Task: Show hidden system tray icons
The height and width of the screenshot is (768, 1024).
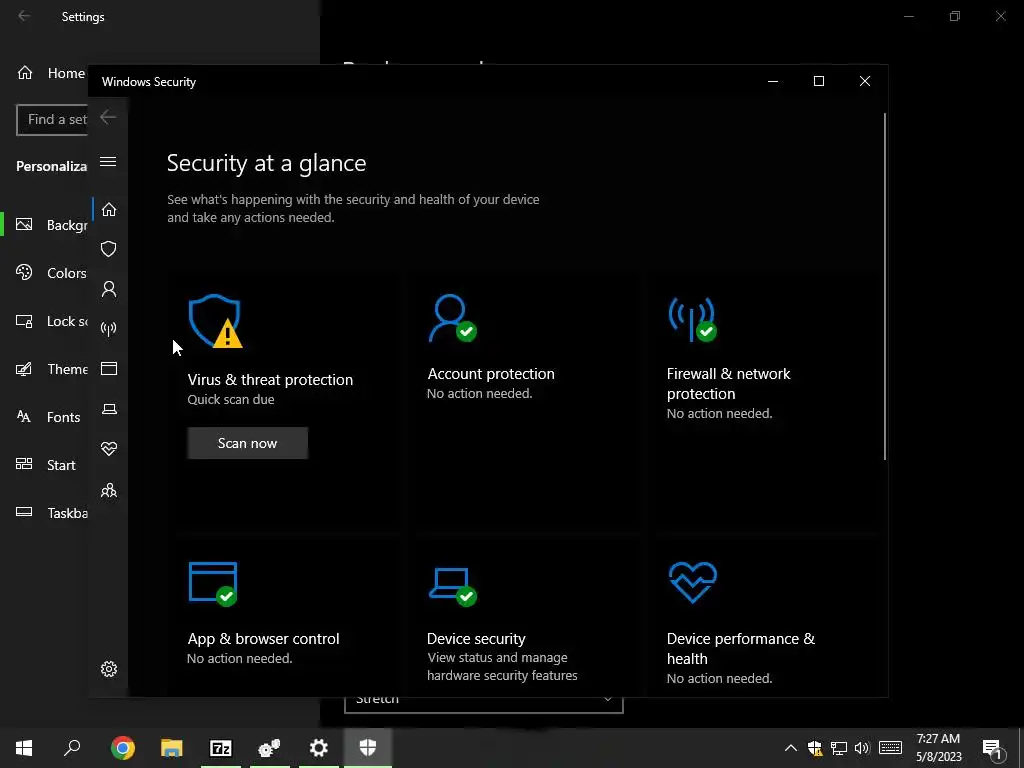Action: (790, 748)
